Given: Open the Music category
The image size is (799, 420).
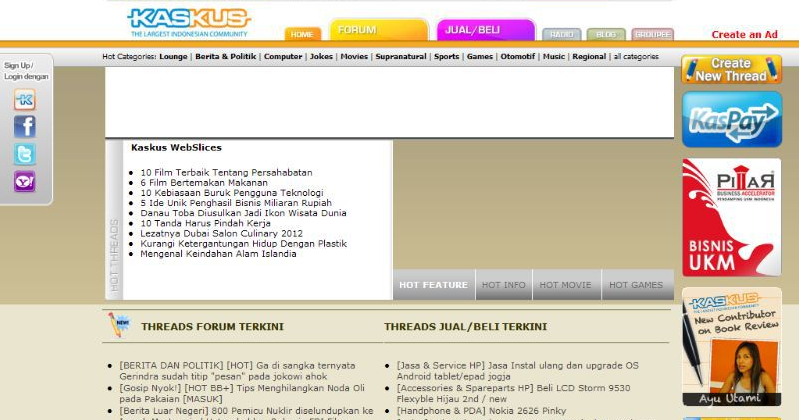Looking at the screenshot, I should pyautogui.click(x=554, y=57).
